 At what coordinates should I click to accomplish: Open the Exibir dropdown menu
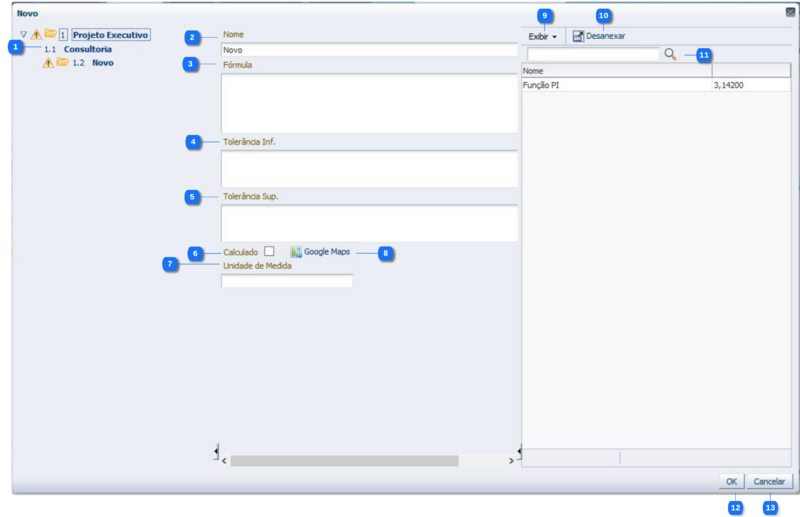pos(542,36)
